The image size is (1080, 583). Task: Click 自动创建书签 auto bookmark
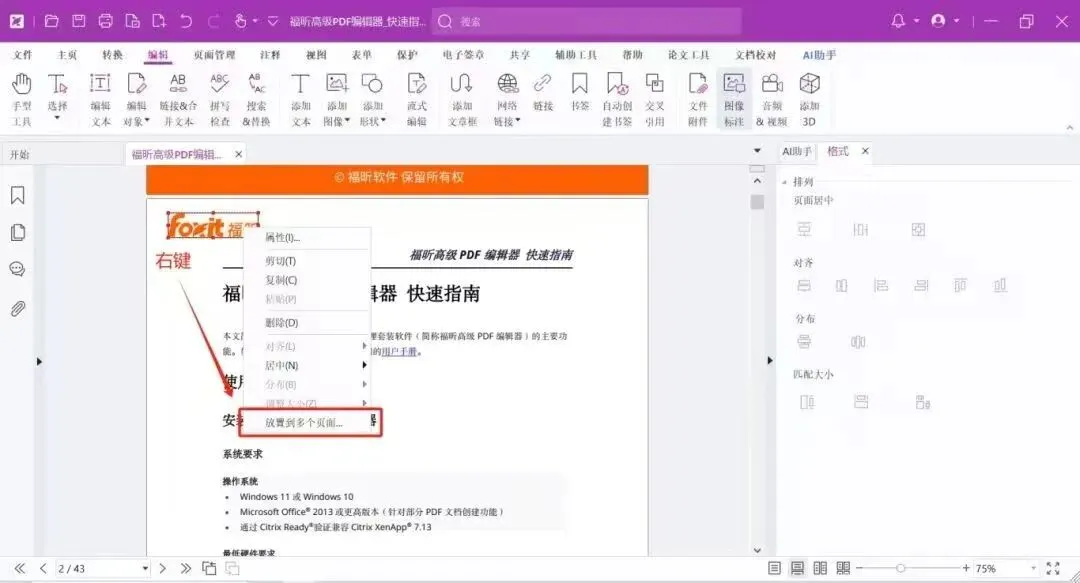617,99
